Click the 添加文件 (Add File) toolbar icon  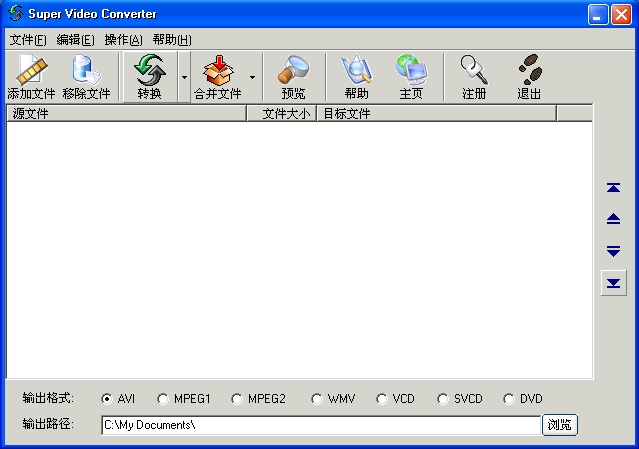click(x=31, y=77)
